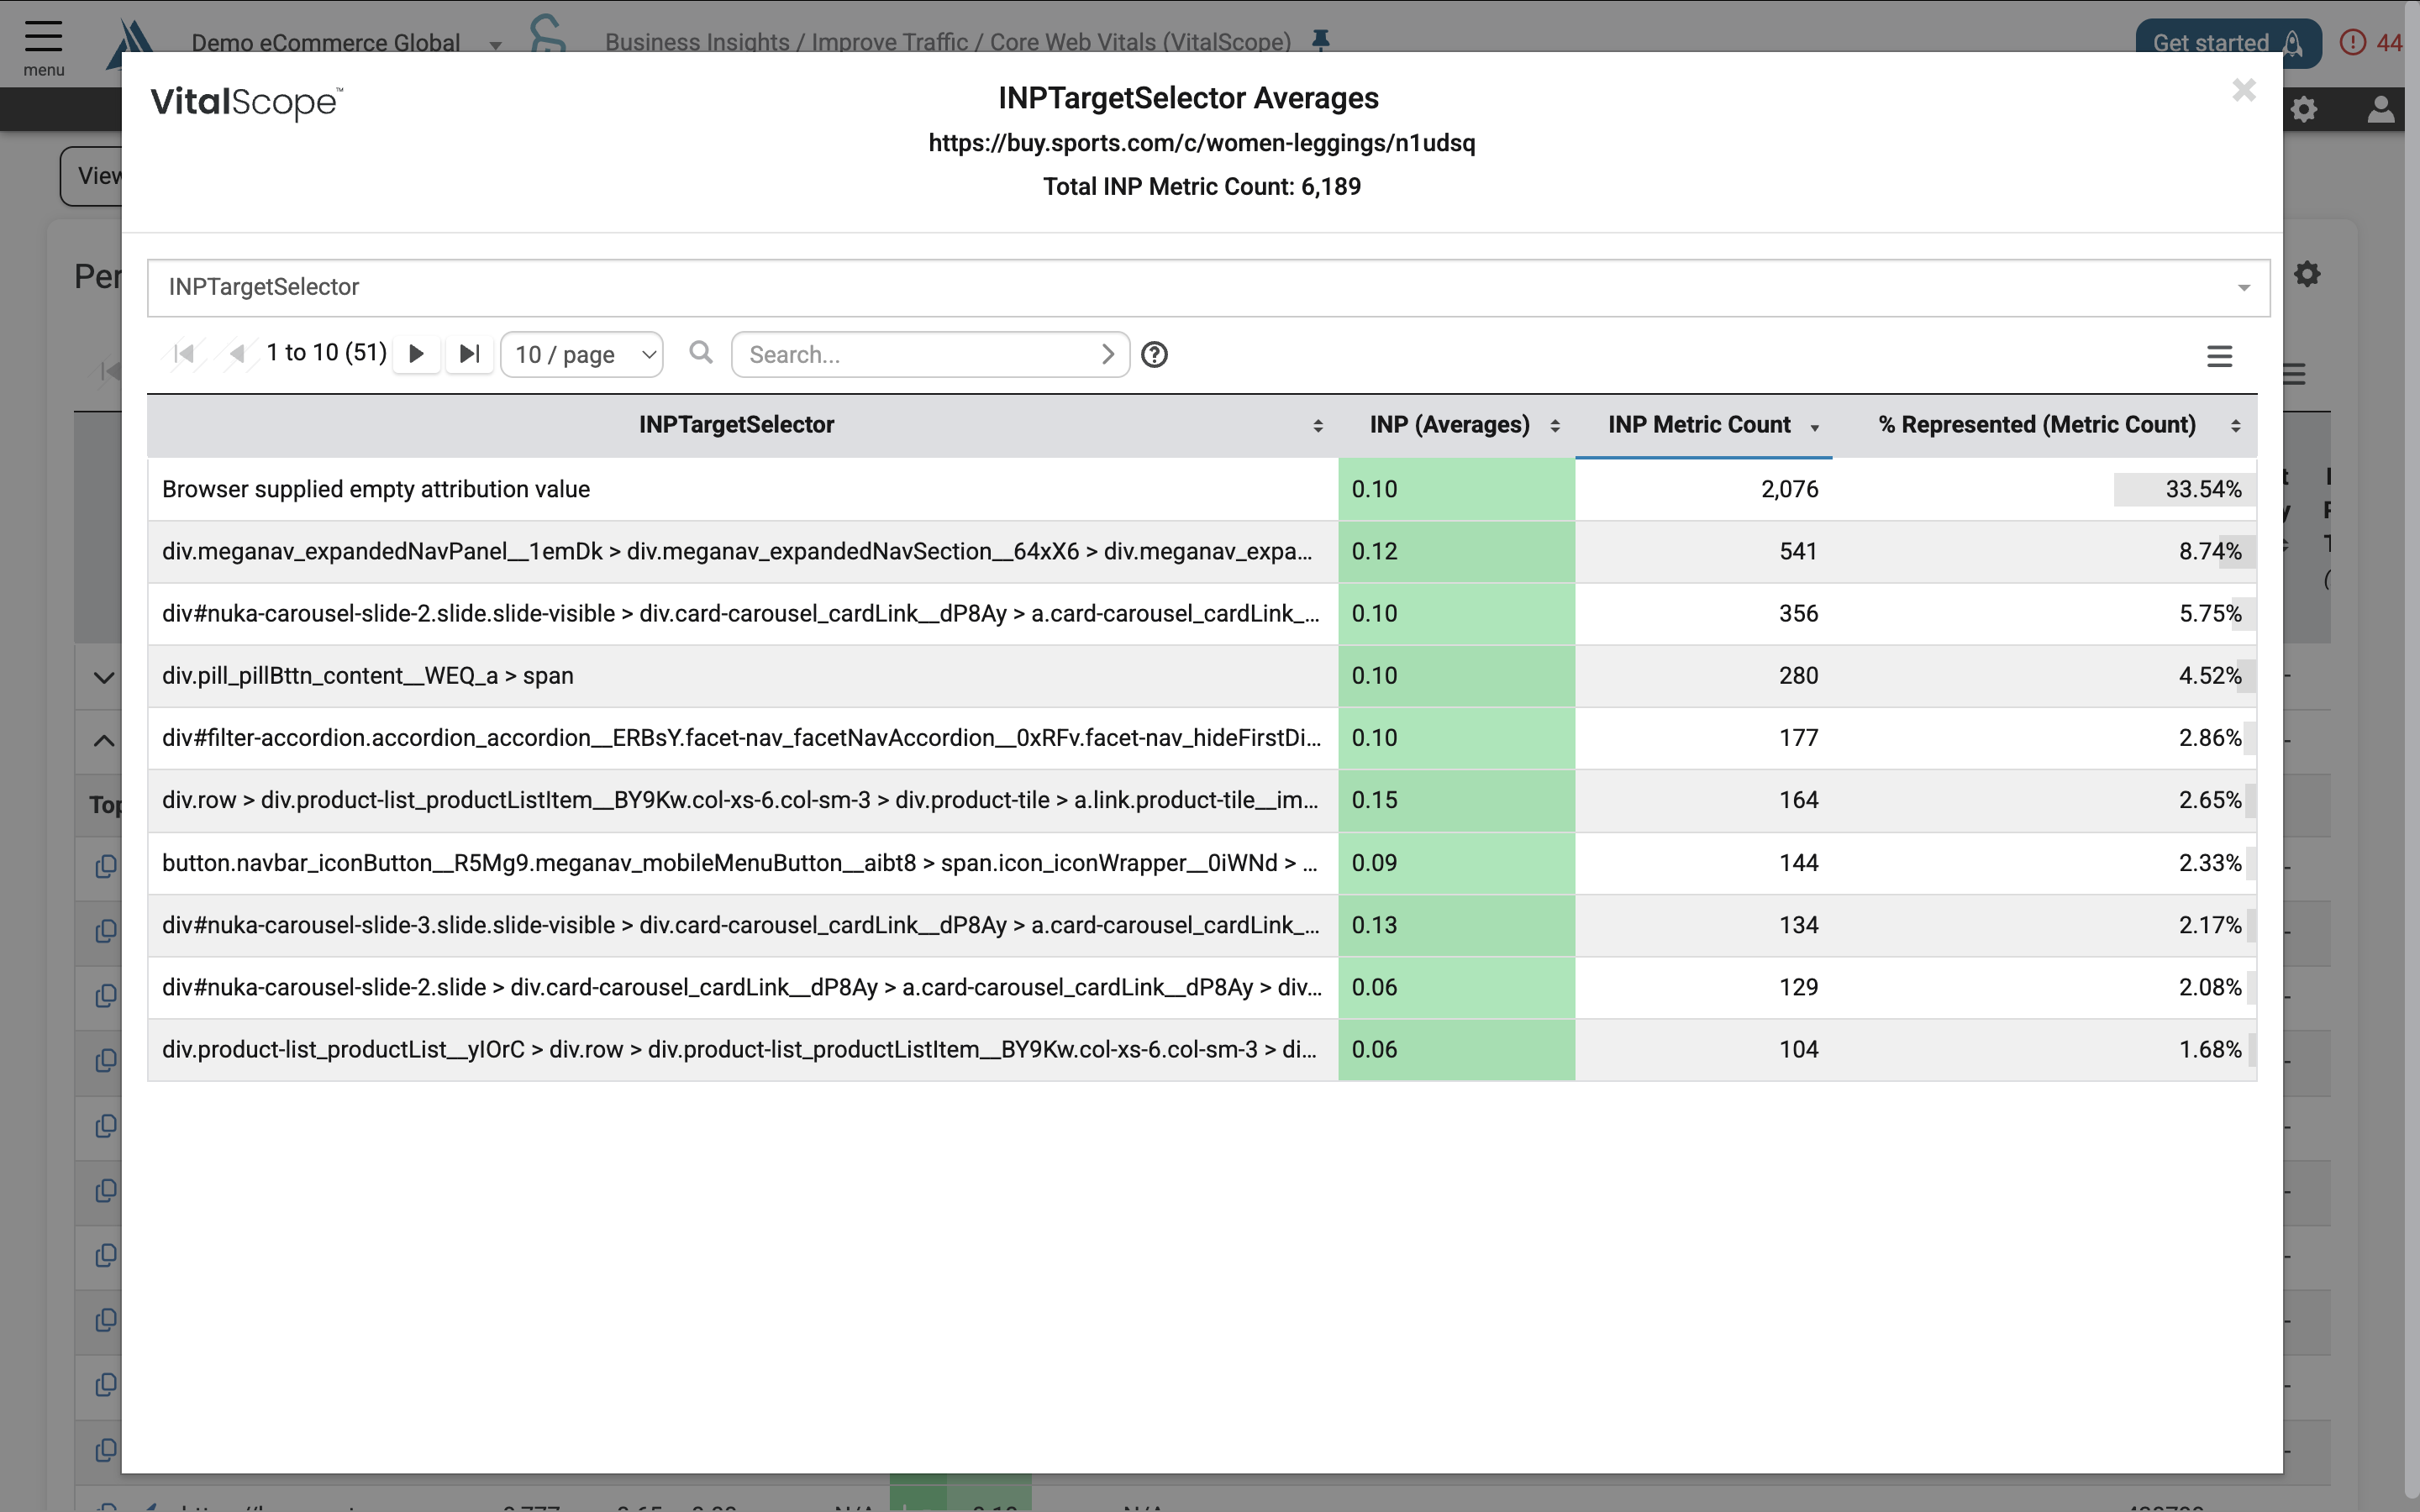Go to previous page of results
2420x1512 pixels.
[x=237, y=354]
